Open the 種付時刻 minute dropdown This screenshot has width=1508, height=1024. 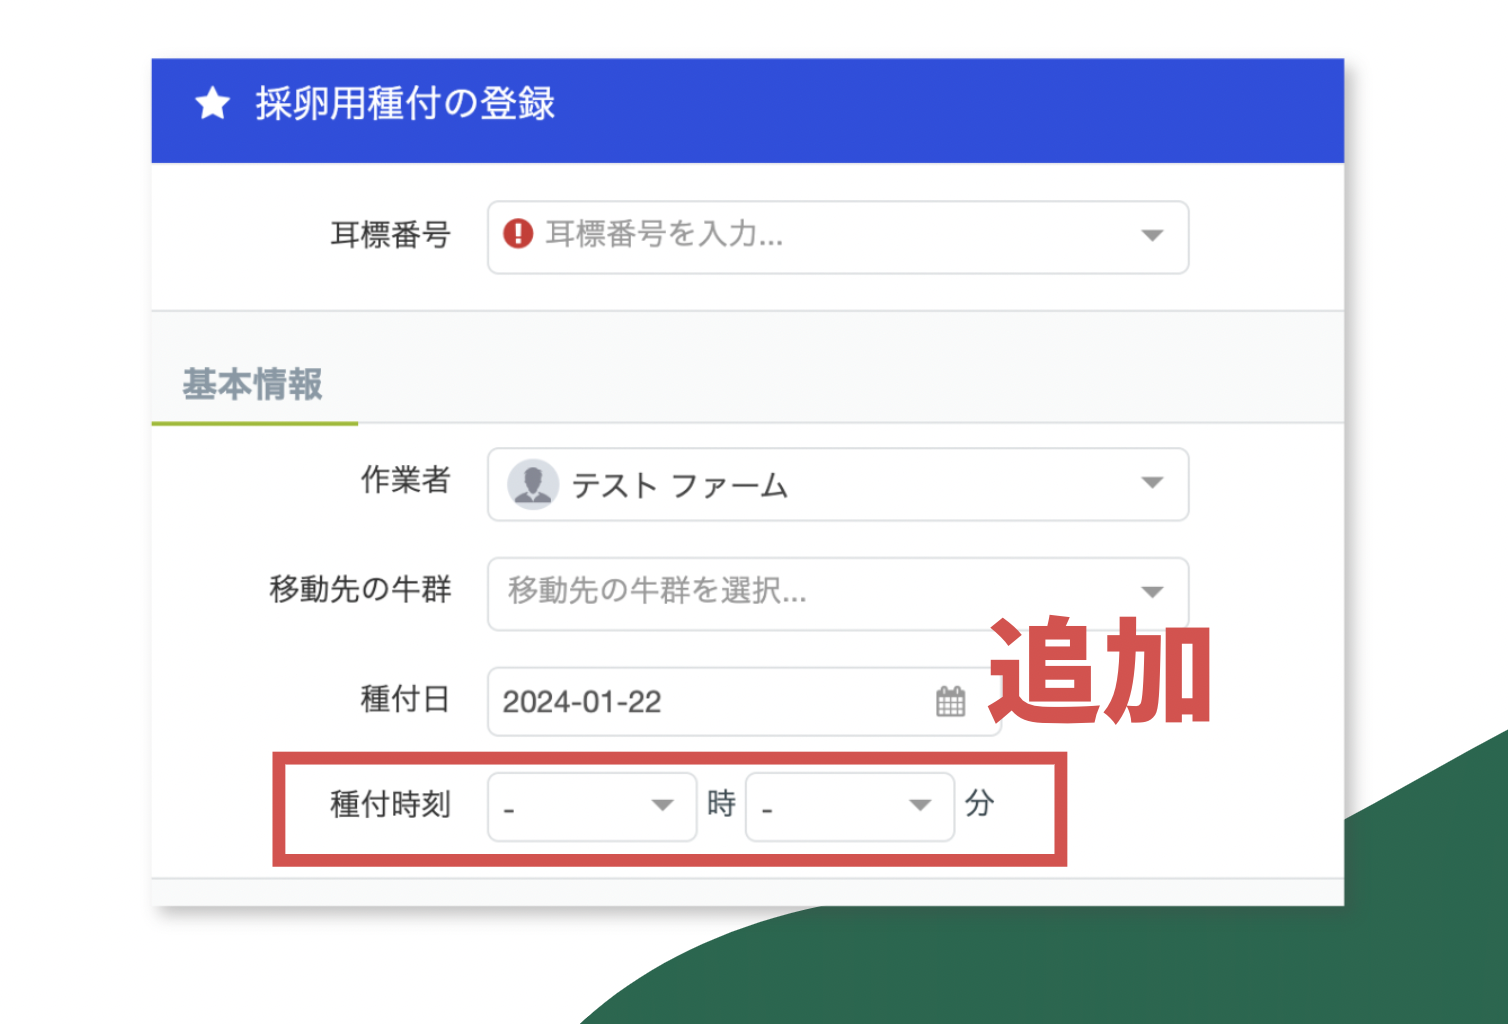tap(850, 806)
